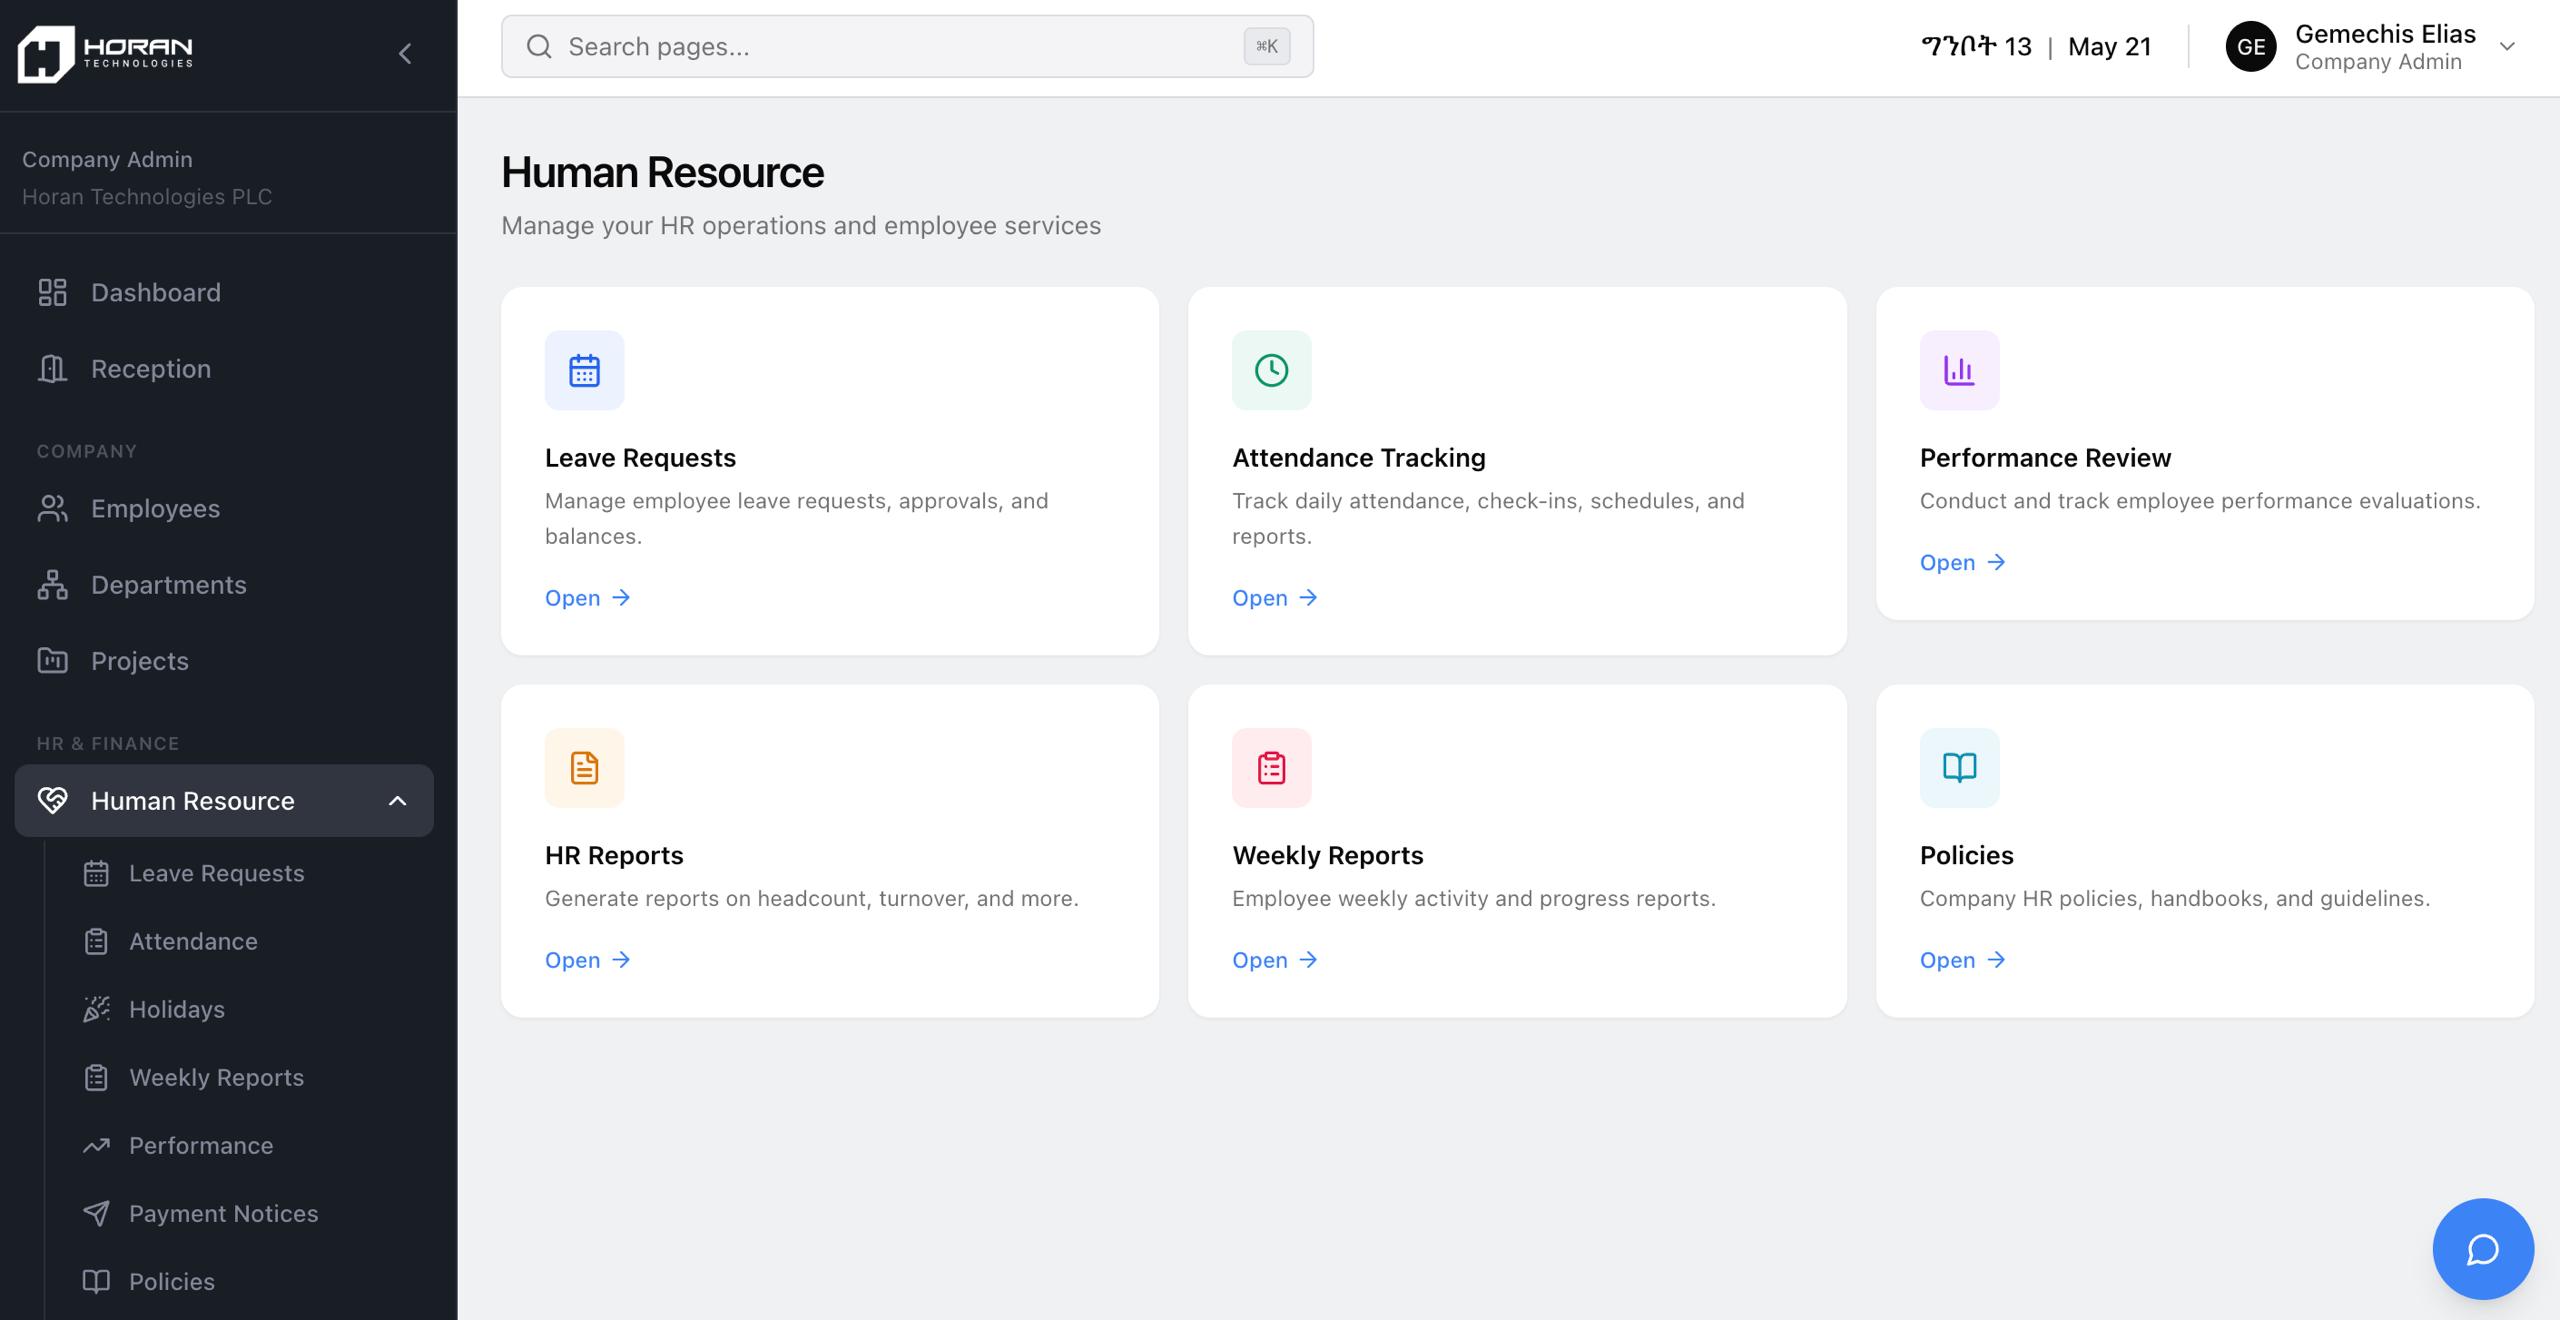
Task: Click the Leave Requests calendar sidebar icon
Action: (x=96, y=874)
